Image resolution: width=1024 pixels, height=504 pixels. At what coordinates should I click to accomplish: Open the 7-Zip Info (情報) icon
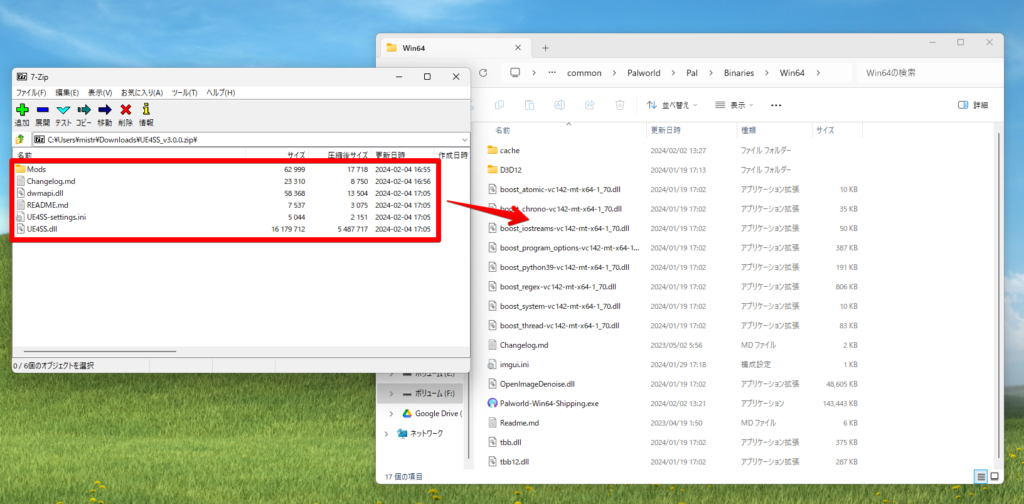pos(146,111)
